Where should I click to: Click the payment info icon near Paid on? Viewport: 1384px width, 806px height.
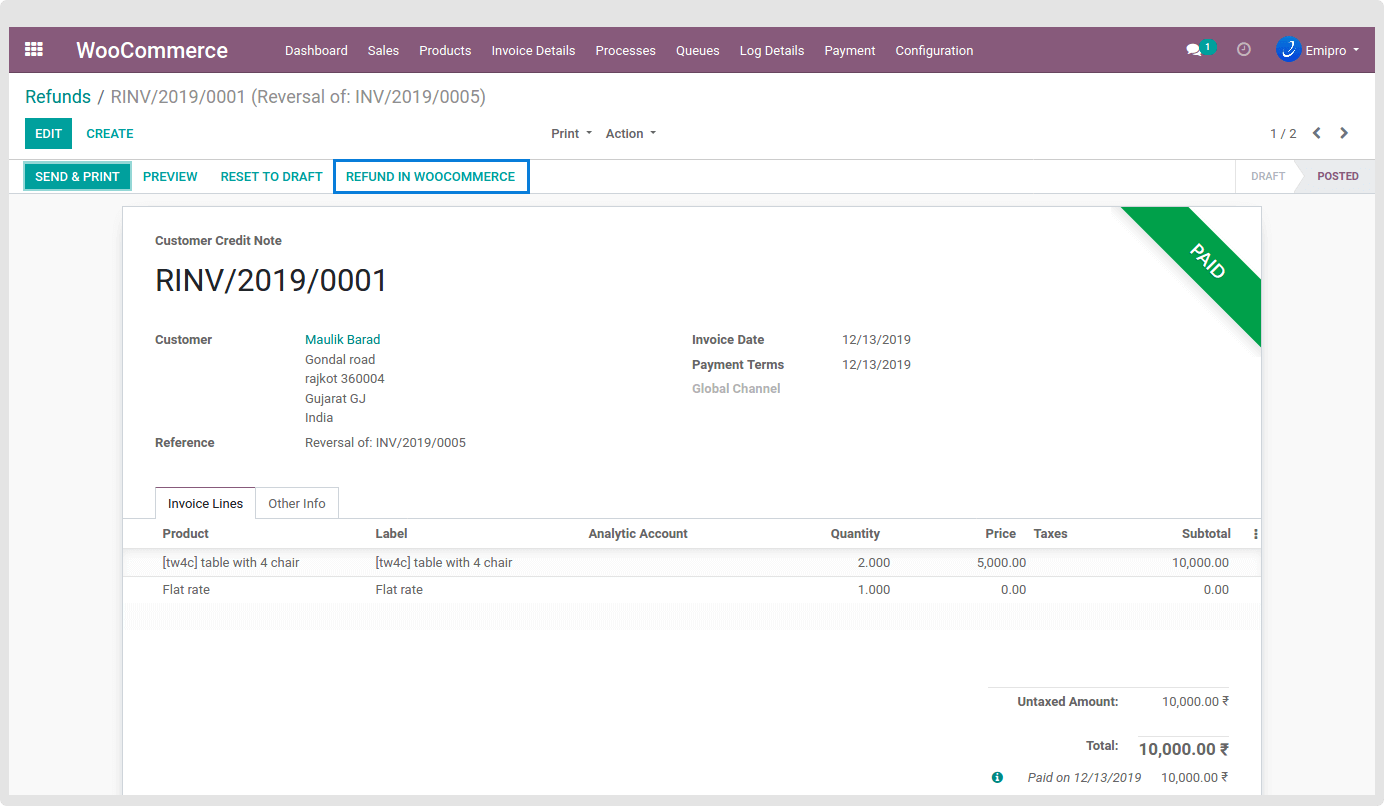pyautogui.click(x=997, y=777)
